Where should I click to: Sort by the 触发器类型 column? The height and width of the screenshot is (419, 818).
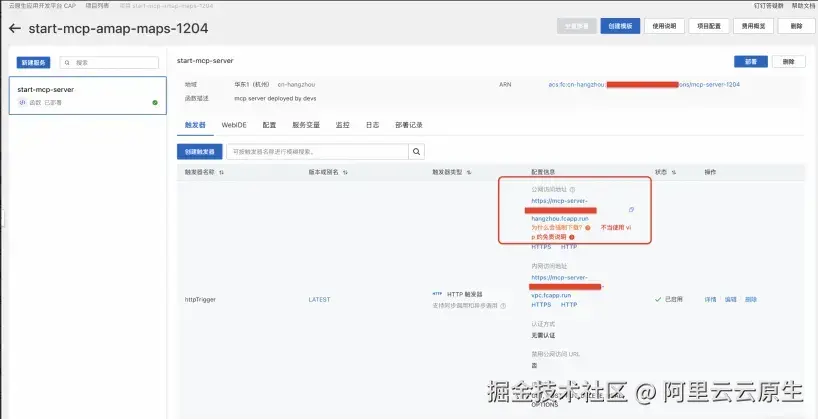469,172
